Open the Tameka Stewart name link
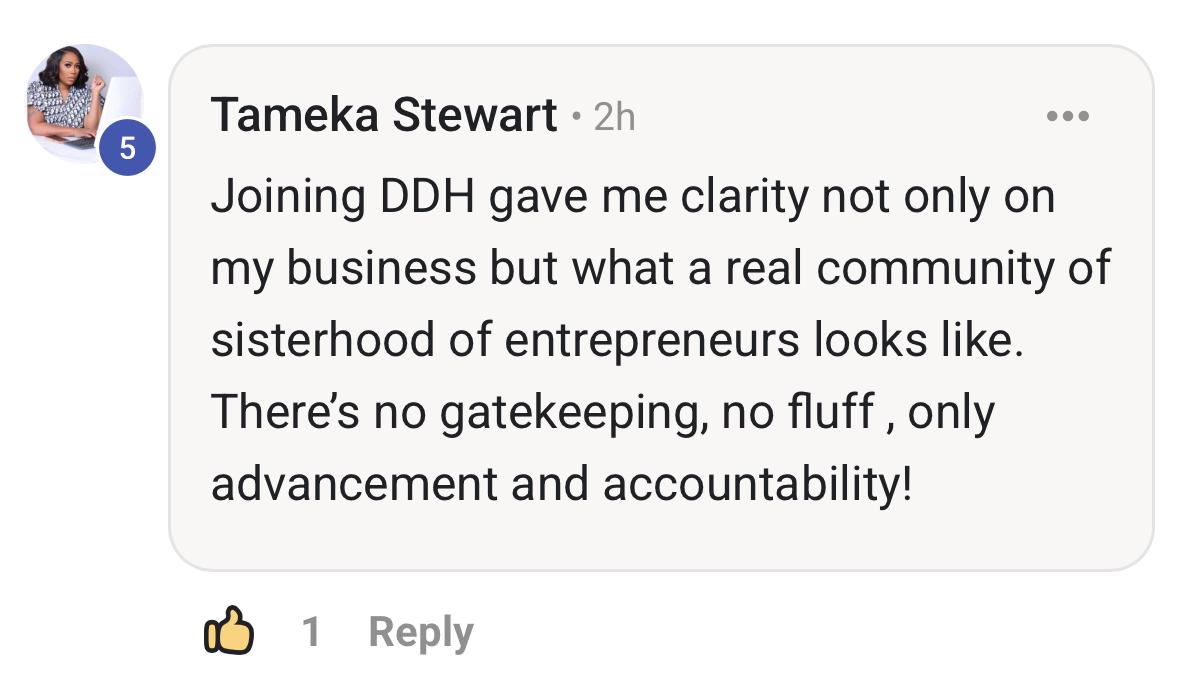The image size is (1179, 674). click(x=383, y=117)
